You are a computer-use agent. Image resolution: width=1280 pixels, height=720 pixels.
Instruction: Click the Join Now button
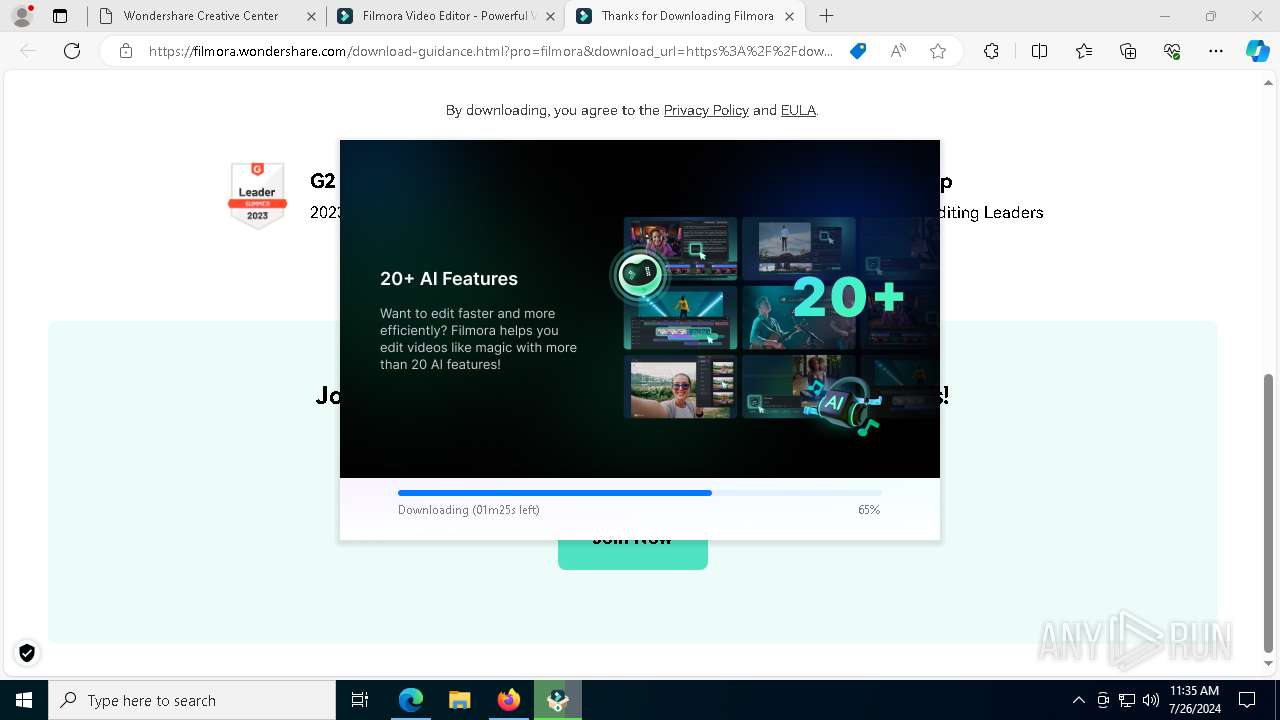point(633,554)
